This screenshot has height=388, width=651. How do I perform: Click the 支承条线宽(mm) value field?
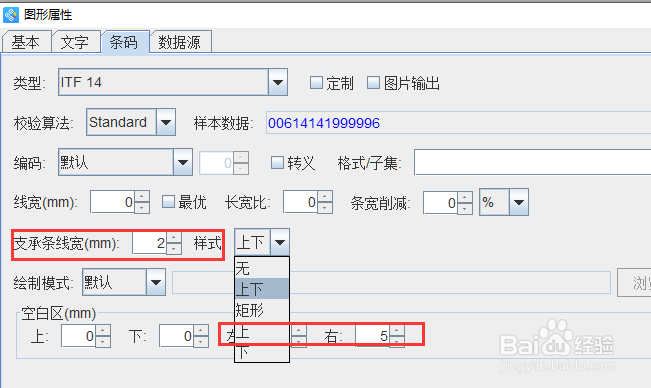149,243
